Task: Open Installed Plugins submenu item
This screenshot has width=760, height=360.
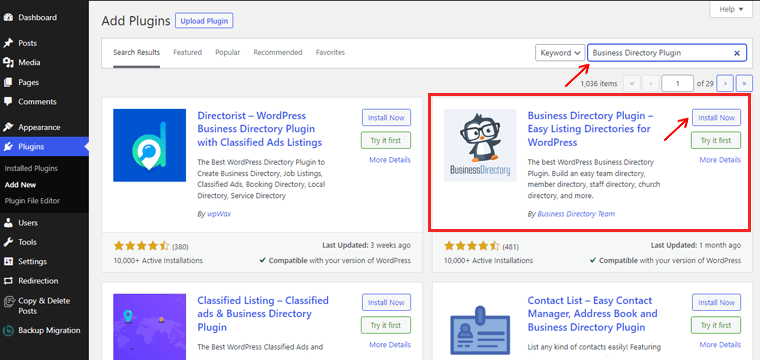Action: coord(31,169)
